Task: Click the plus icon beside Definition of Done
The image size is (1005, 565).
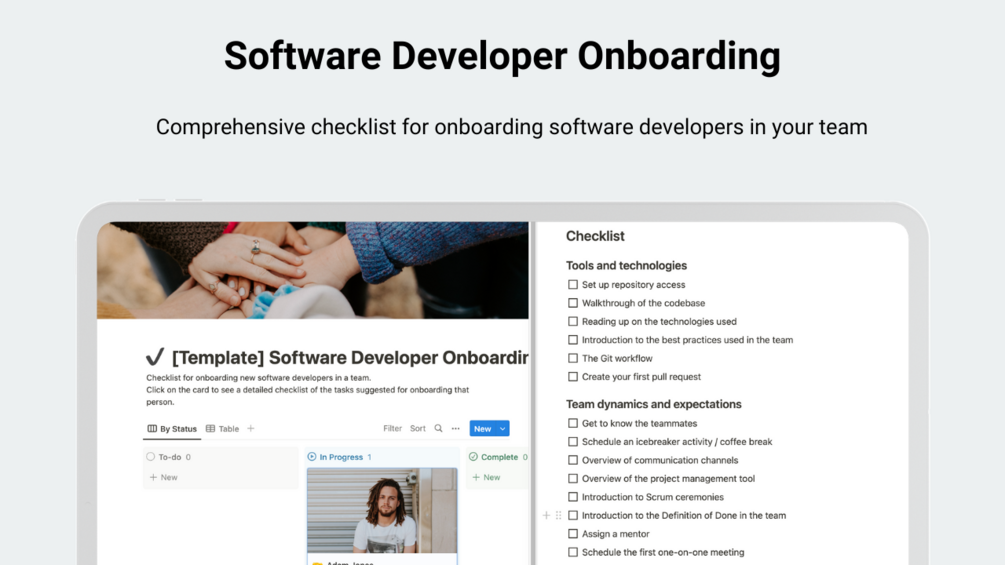Action: 546,515
